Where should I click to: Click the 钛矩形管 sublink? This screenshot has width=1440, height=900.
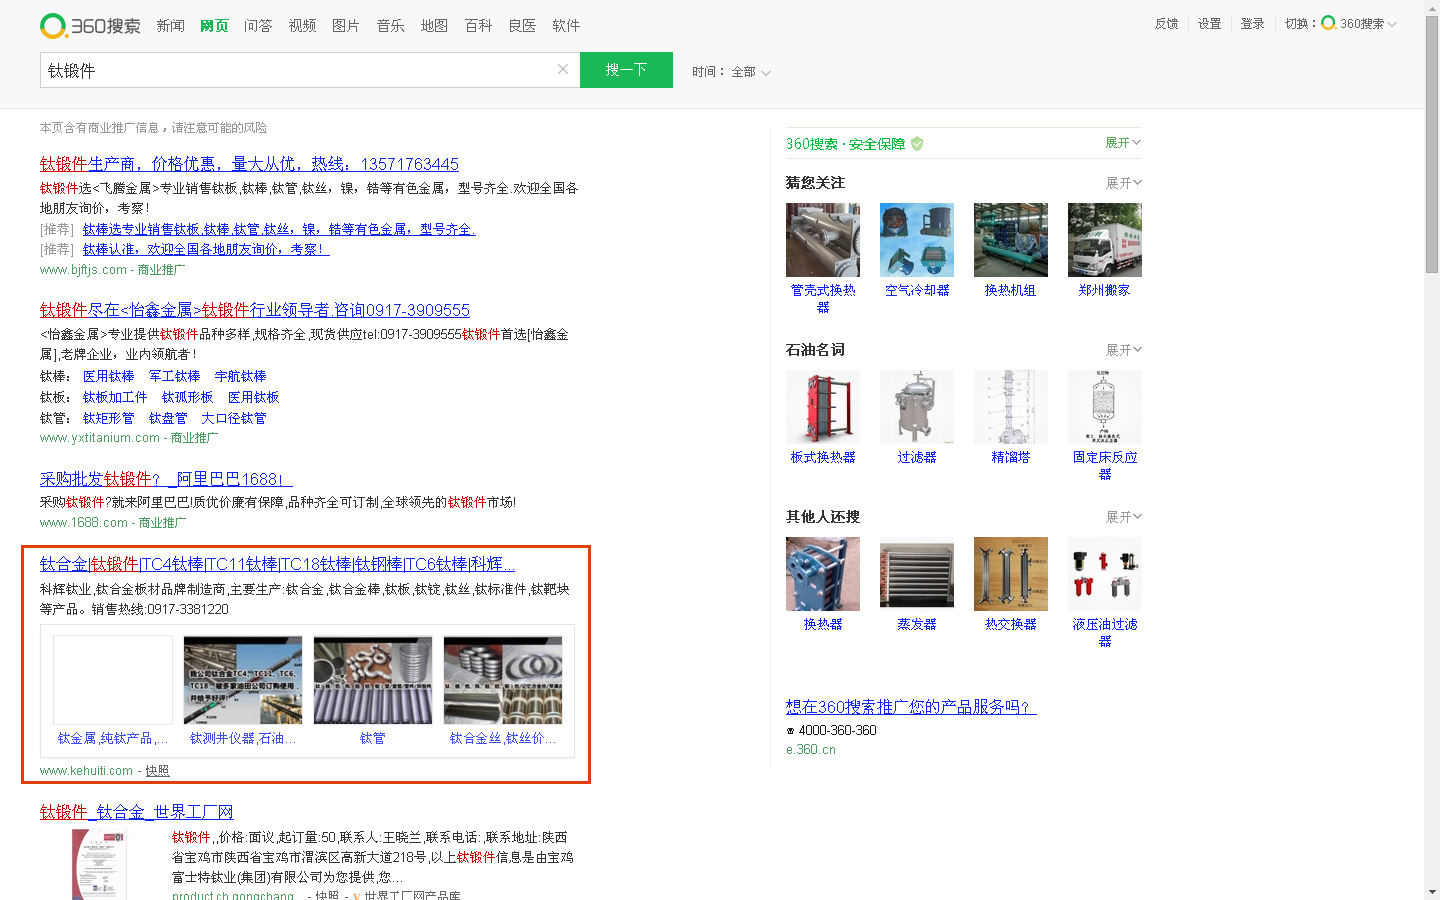(x=108, y=418)
